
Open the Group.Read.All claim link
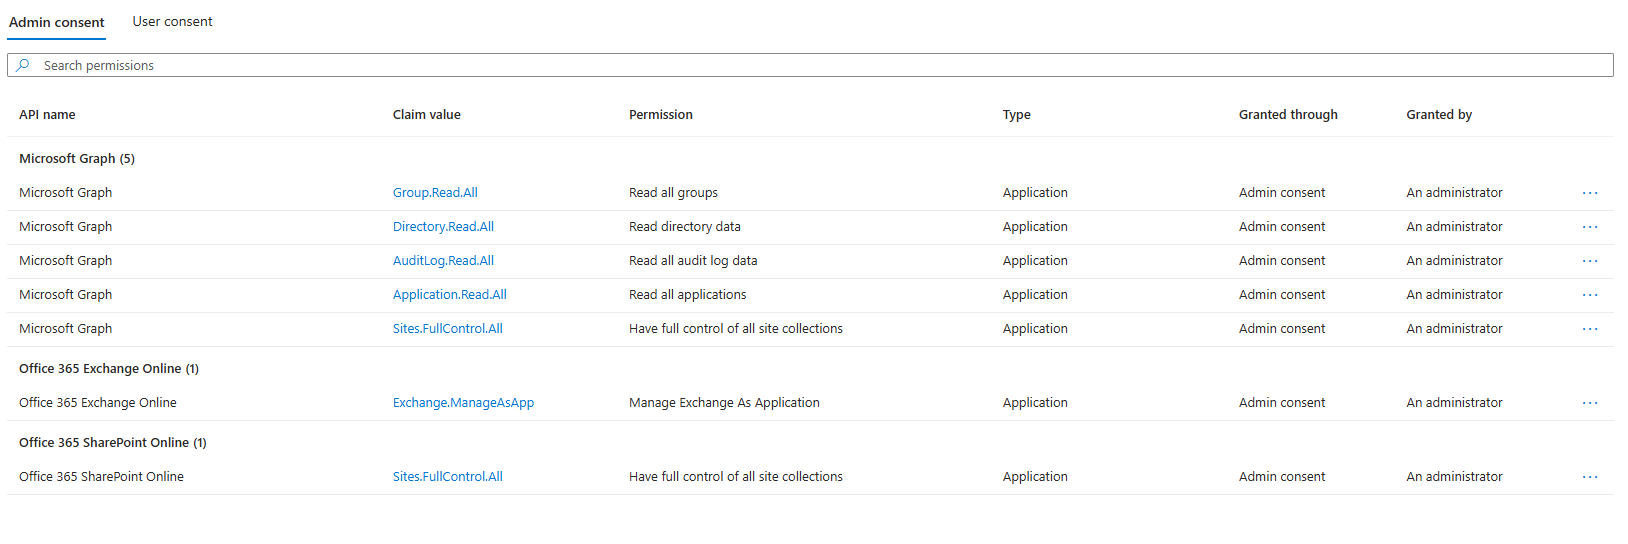pyautogui.click(x=435, y=193)
